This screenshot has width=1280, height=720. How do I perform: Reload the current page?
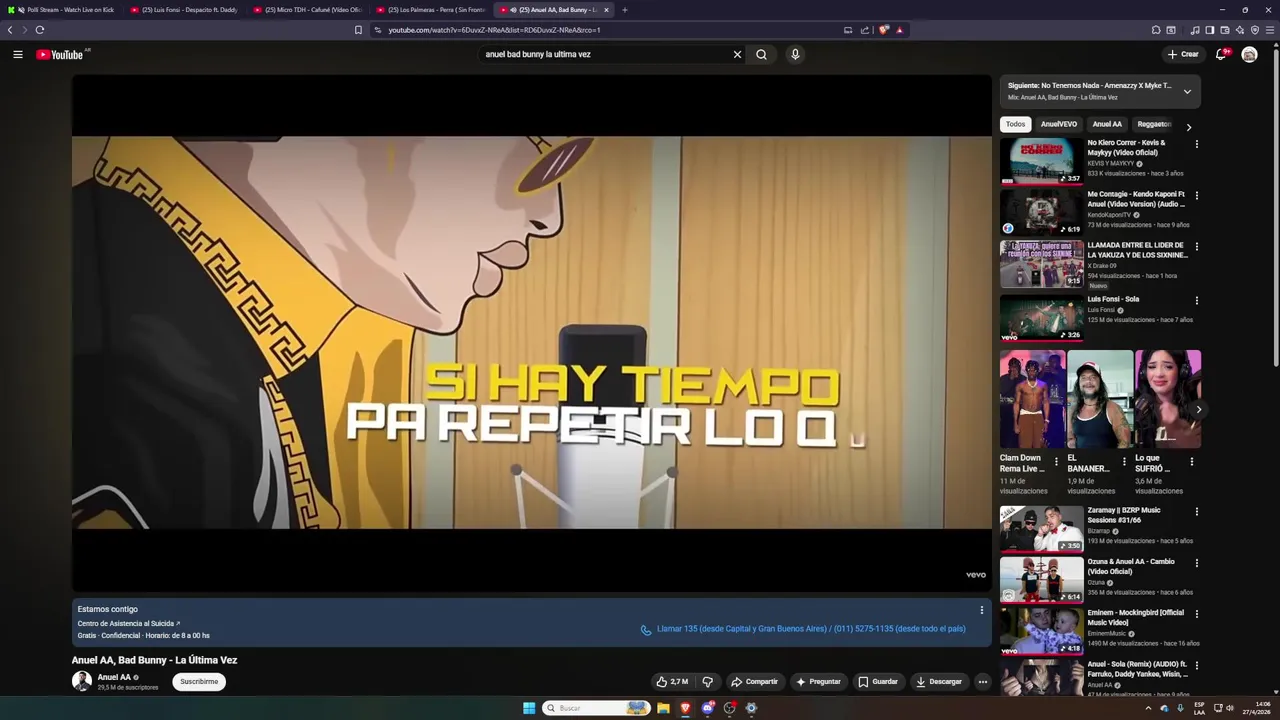(x=40, y=30)
